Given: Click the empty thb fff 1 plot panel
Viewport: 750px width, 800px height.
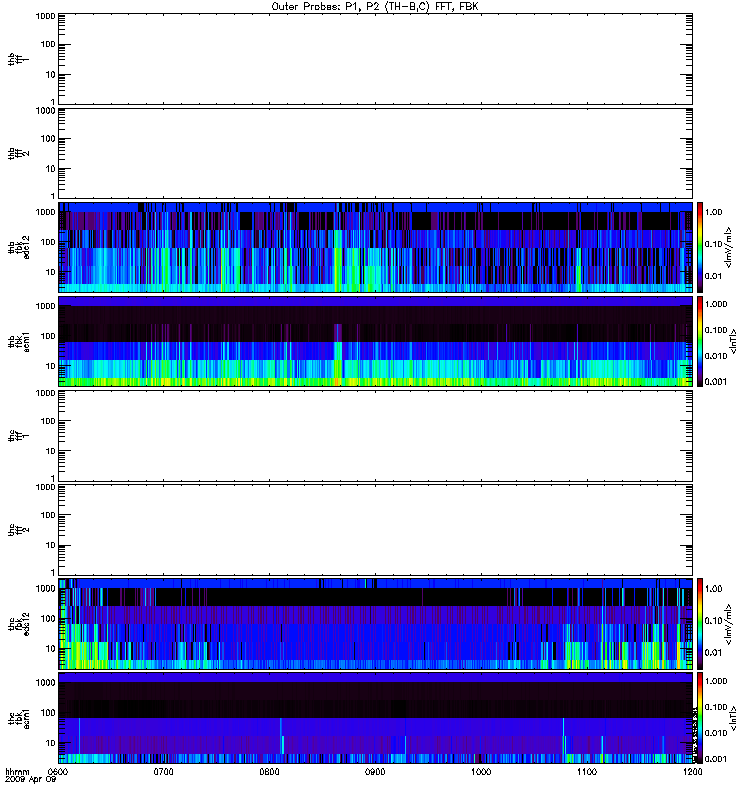Looking at the screenshot, I should coord(375,59).
